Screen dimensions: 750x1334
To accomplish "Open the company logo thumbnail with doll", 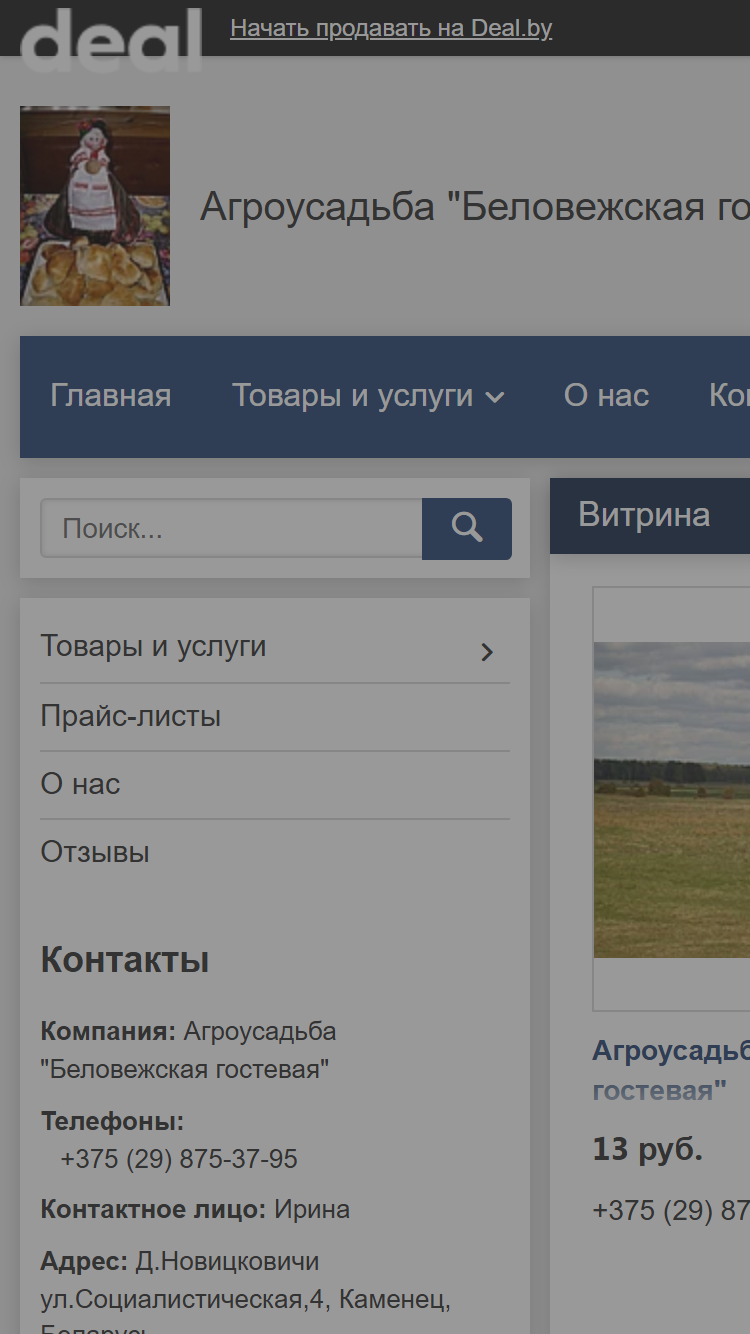I will 95,206.
